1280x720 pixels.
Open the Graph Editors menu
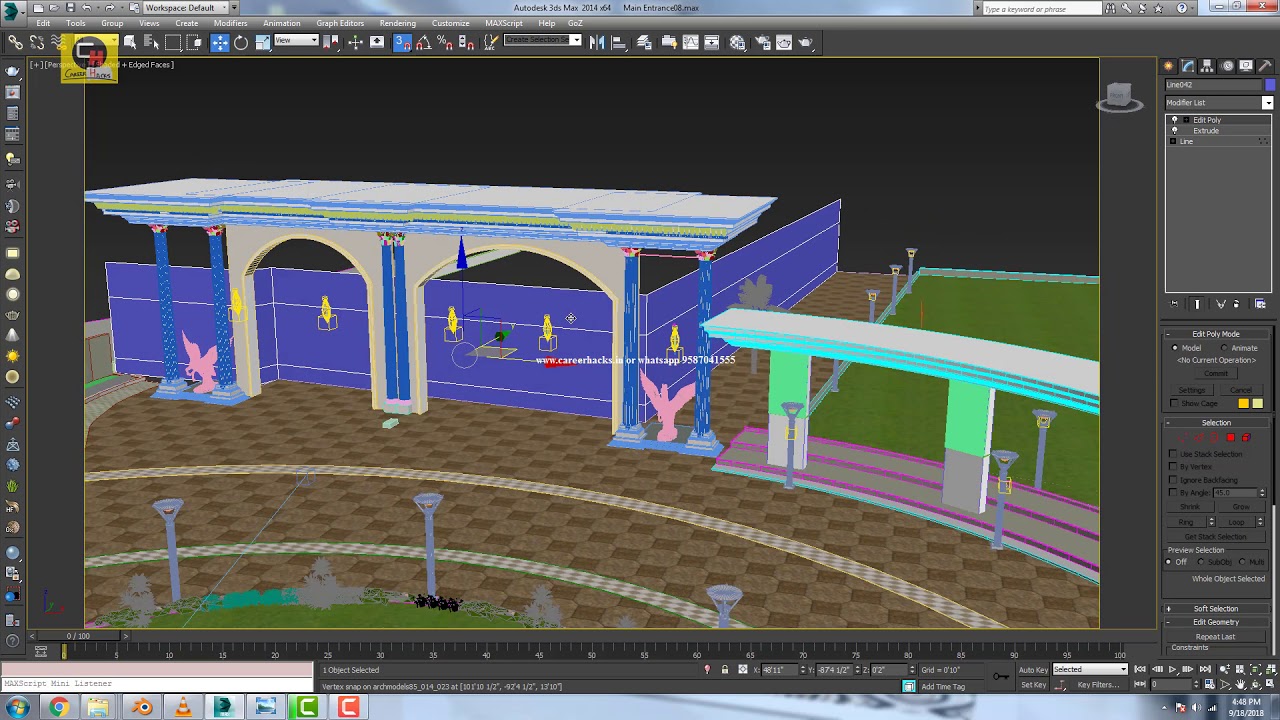[340, 23]
